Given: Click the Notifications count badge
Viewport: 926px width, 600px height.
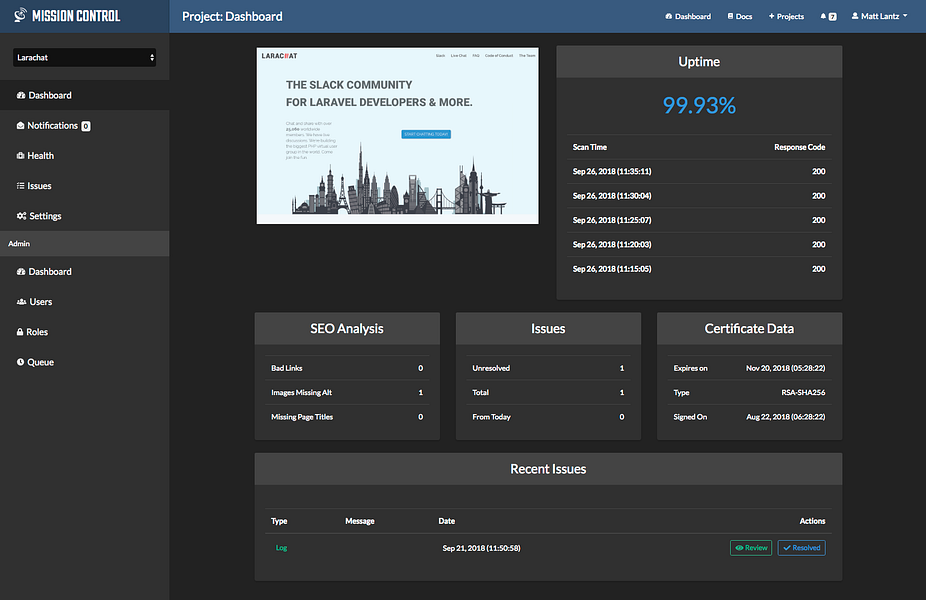Looking at the screenshot, I should point(86,126).
